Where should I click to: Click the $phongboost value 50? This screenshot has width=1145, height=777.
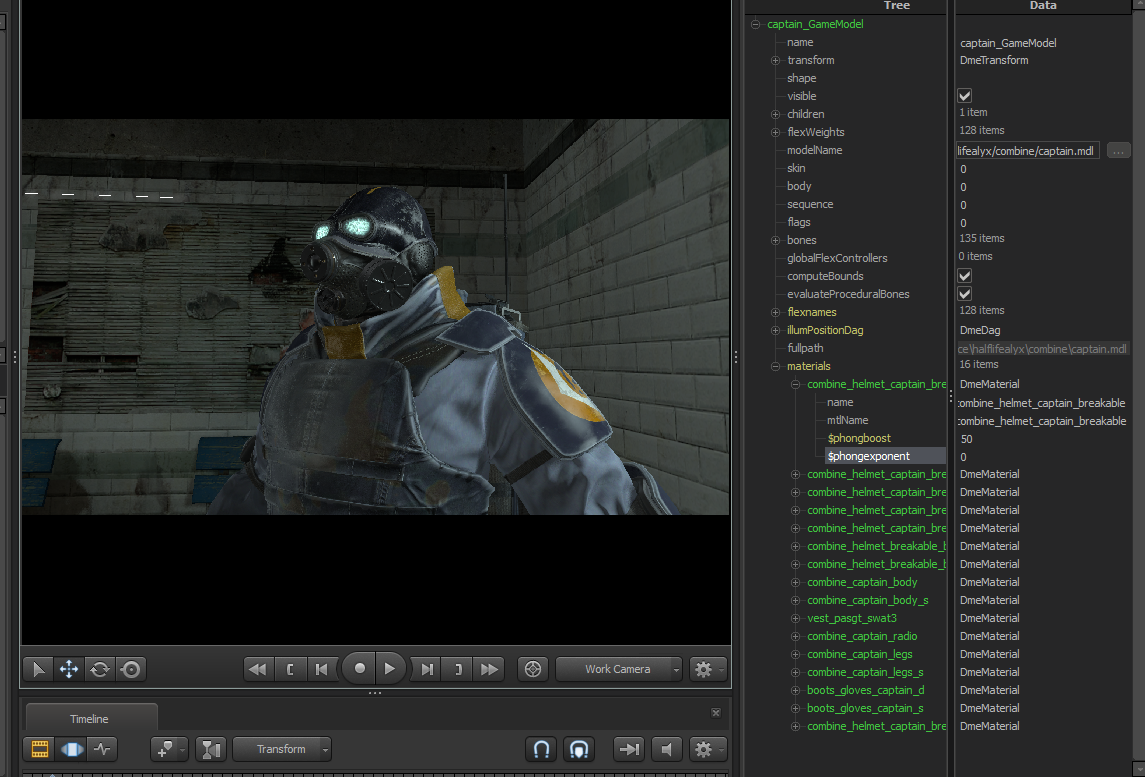click(x=966, y=440)
